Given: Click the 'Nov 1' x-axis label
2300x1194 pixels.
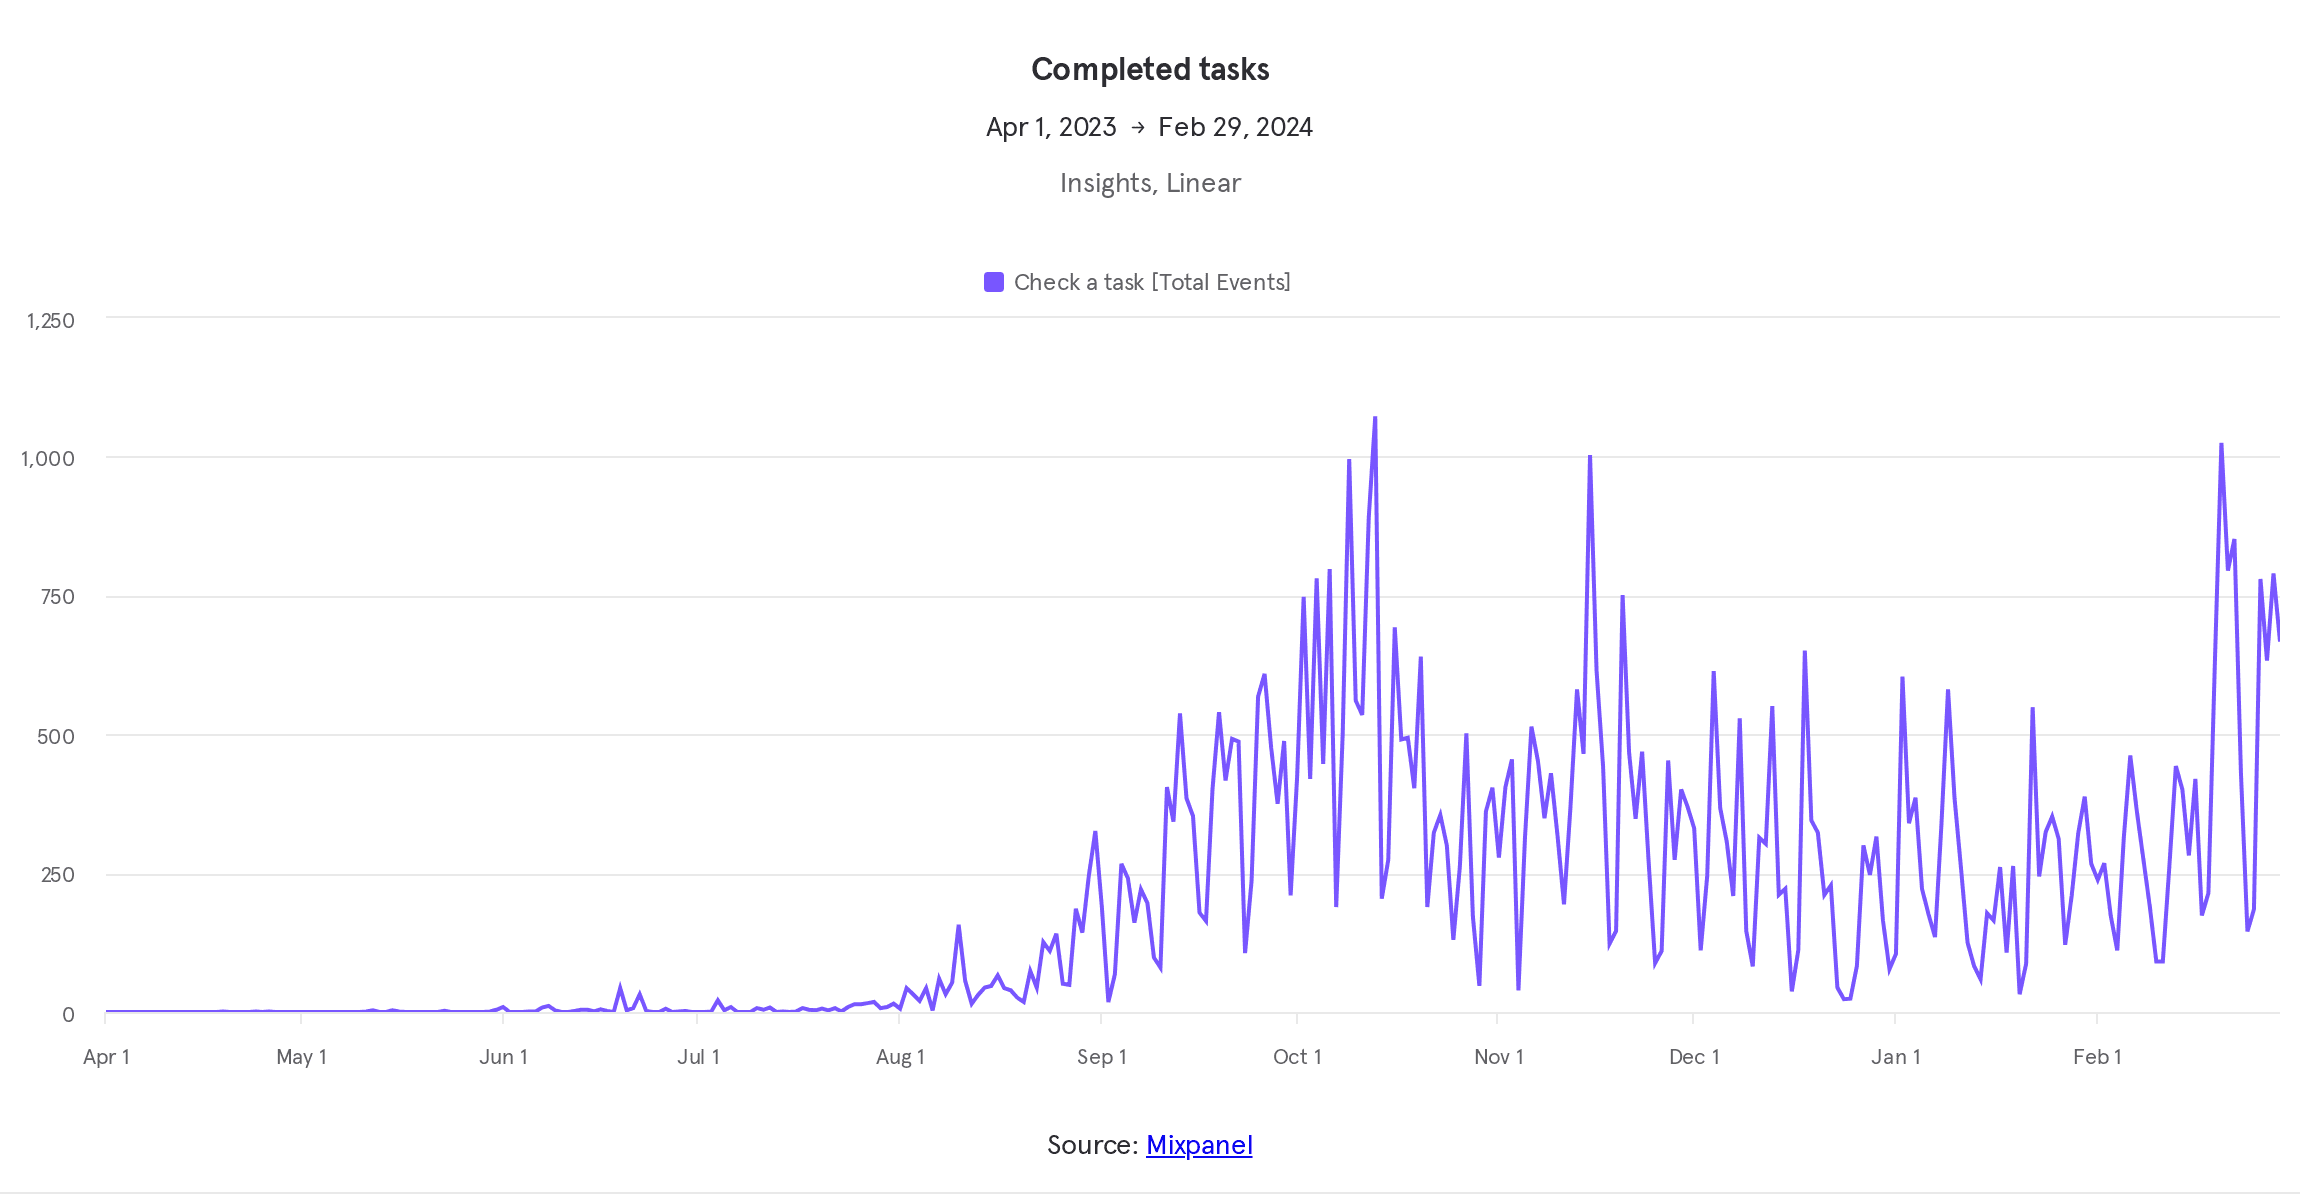Looking at the screenshot, I should [x=1498, y=1057].
